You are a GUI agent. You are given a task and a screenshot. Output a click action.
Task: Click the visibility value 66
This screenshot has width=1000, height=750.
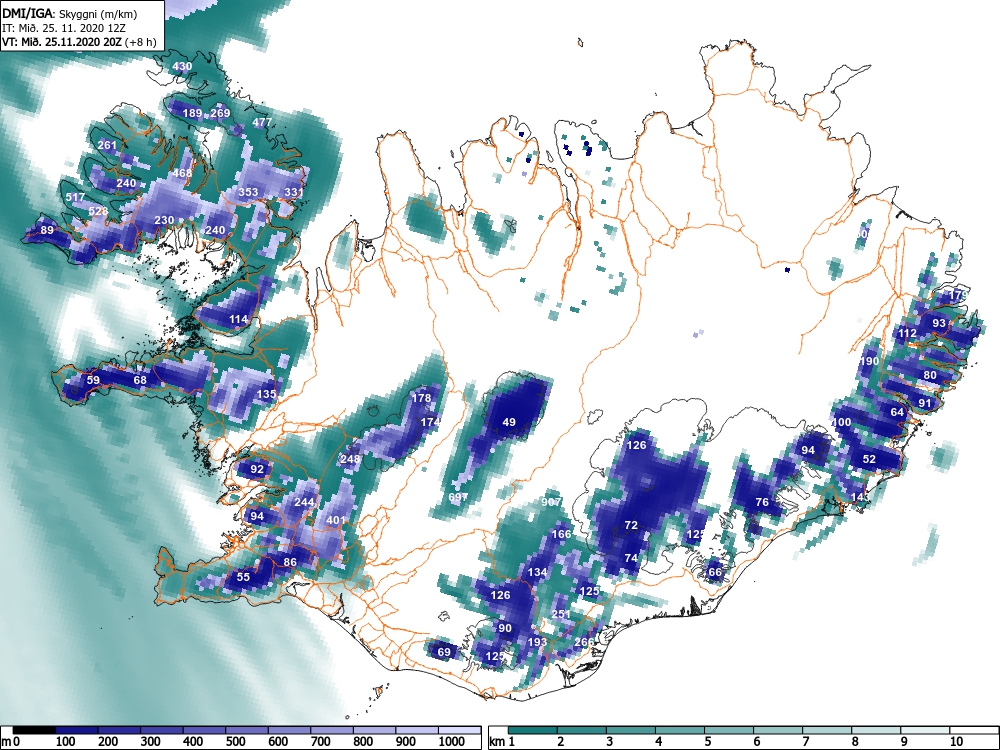point(715,572)
